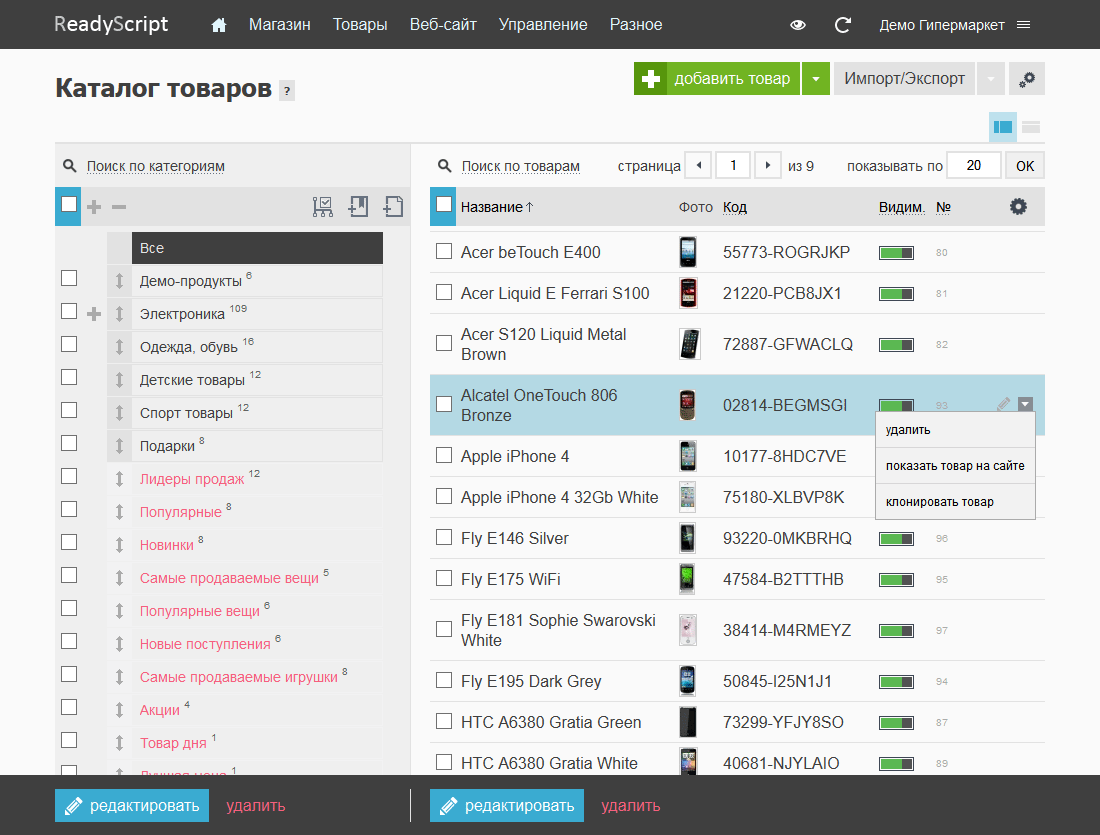Click the Acer beTouch E400 photo thumbnail
Screen dimensions: 1100x835
click(x=688, y=252)
